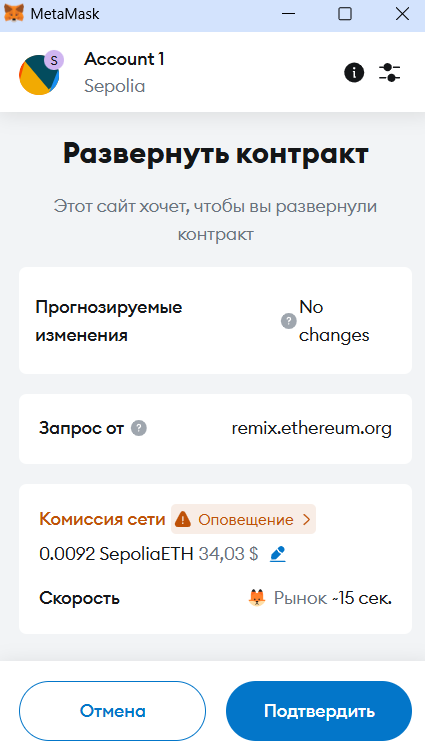Click the remix.ethereum.org origin text
Image resolution: width=425 pixels, height=752 pixels.
click(311, 428)
